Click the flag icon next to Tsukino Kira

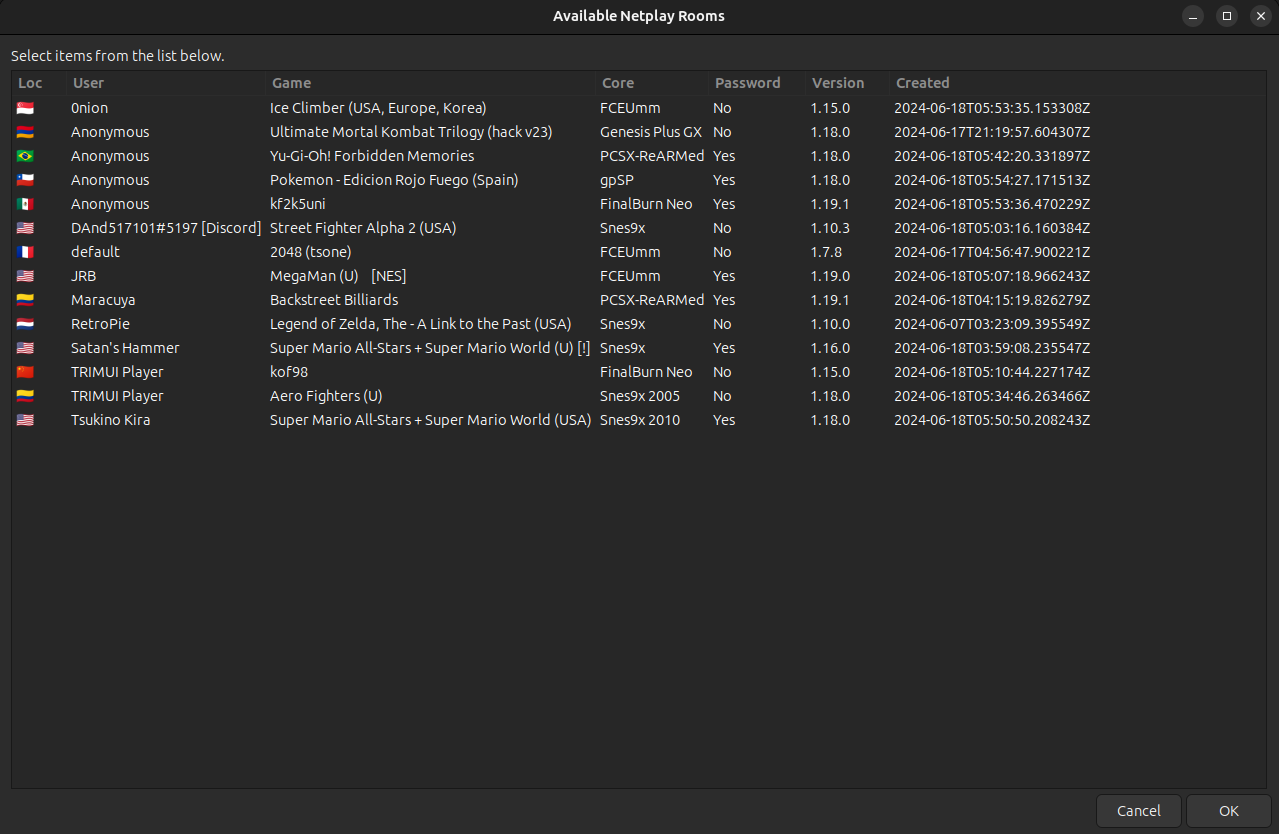[25, 420]
